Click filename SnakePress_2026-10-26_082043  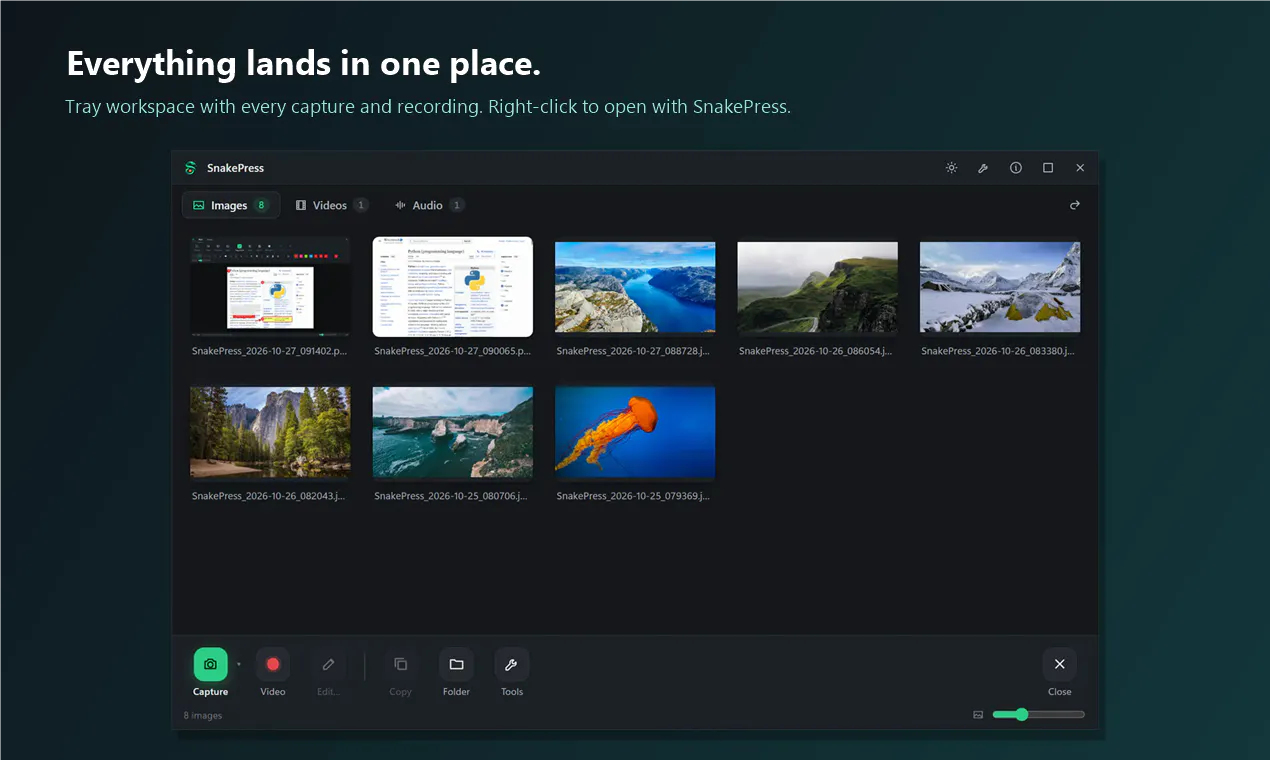270,496
